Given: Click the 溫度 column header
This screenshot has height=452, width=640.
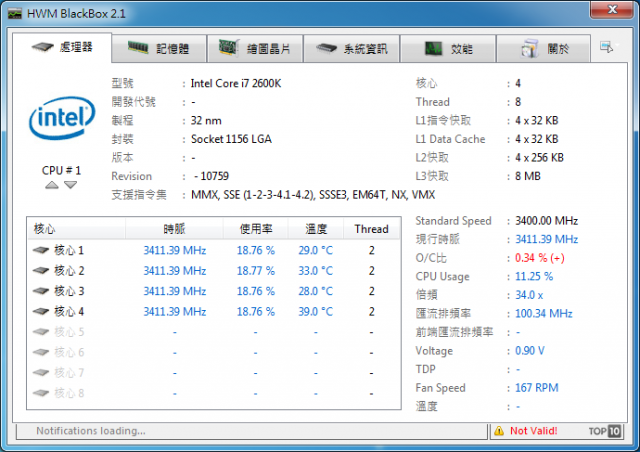Looking at the screenshot, I should pos(316,229).
